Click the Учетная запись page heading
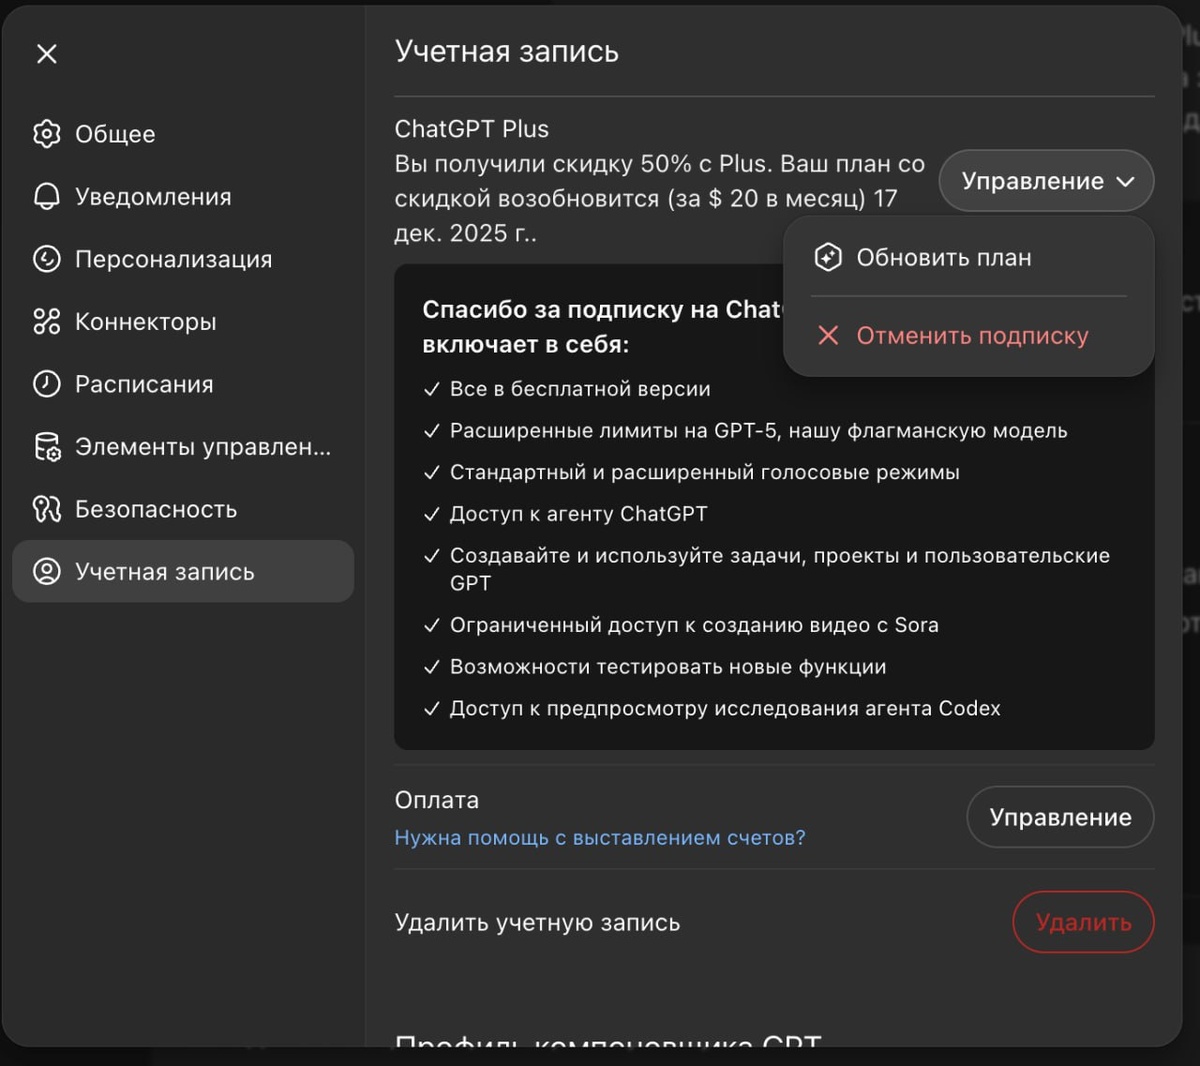The width and height of the screenshot is (1200, 1066). click(x=507, y=52)
